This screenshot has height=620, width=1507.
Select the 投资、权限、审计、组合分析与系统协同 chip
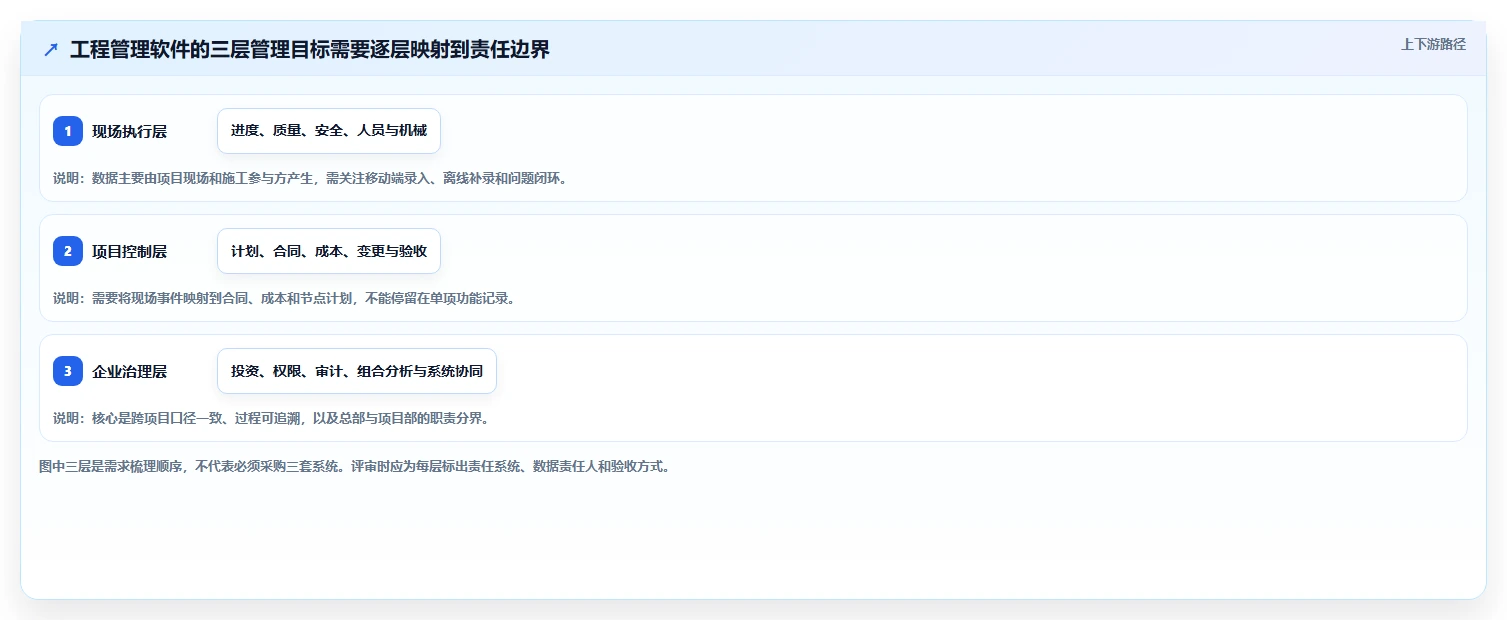coord(357,371)
